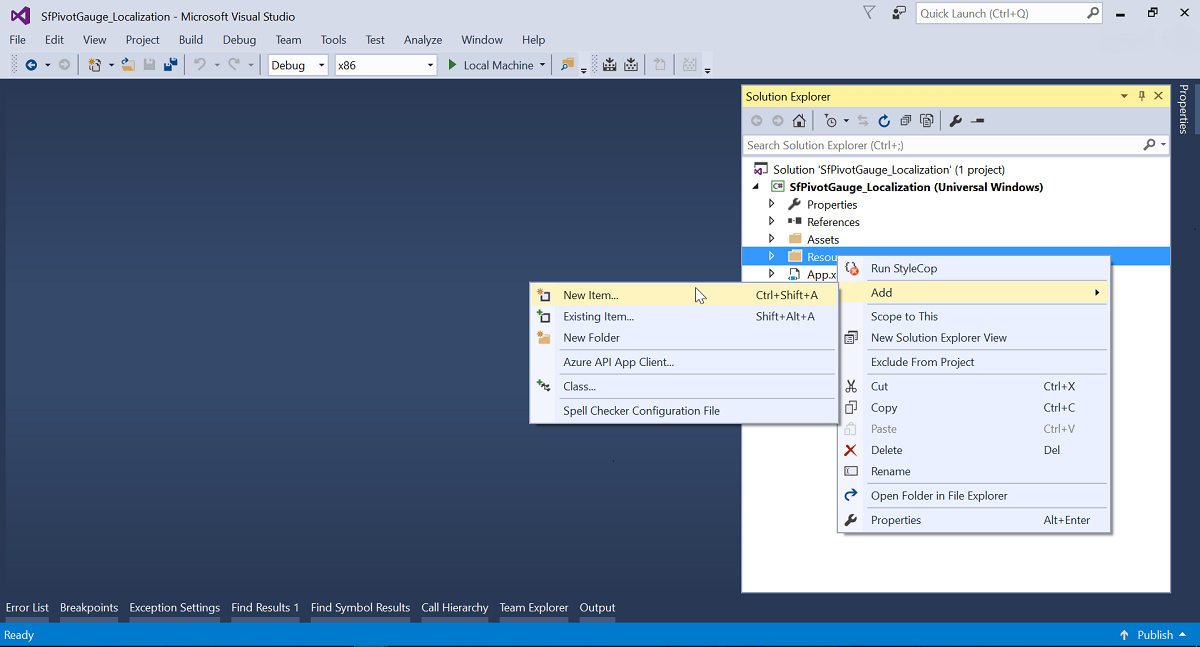Image resolution: width=1200 pixels, height=647 pixels.
Task: Click the Publish button in the status bar
Action: pos(1146,635)
